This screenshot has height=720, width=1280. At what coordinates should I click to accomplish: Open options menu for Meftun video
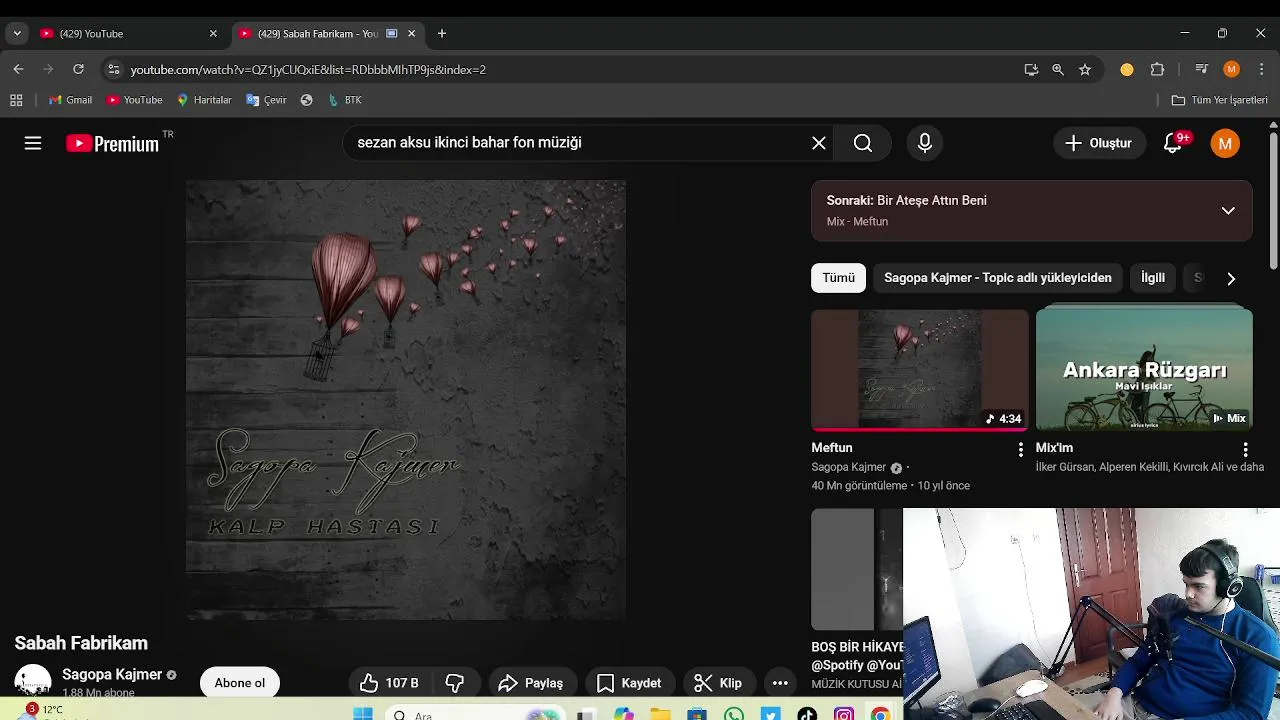click(x=1020, y=450)
